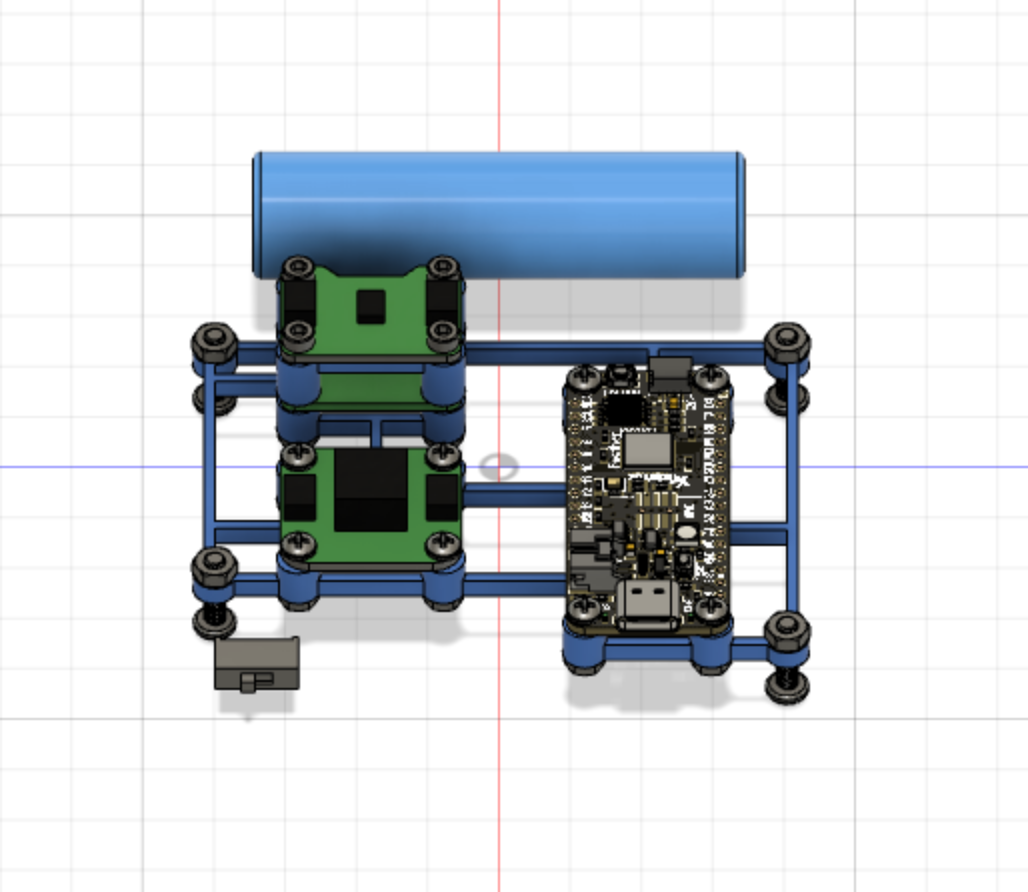
Task: Select the USB-C connector on the black board
Action: pyautogui.click(x=646, y=606)
